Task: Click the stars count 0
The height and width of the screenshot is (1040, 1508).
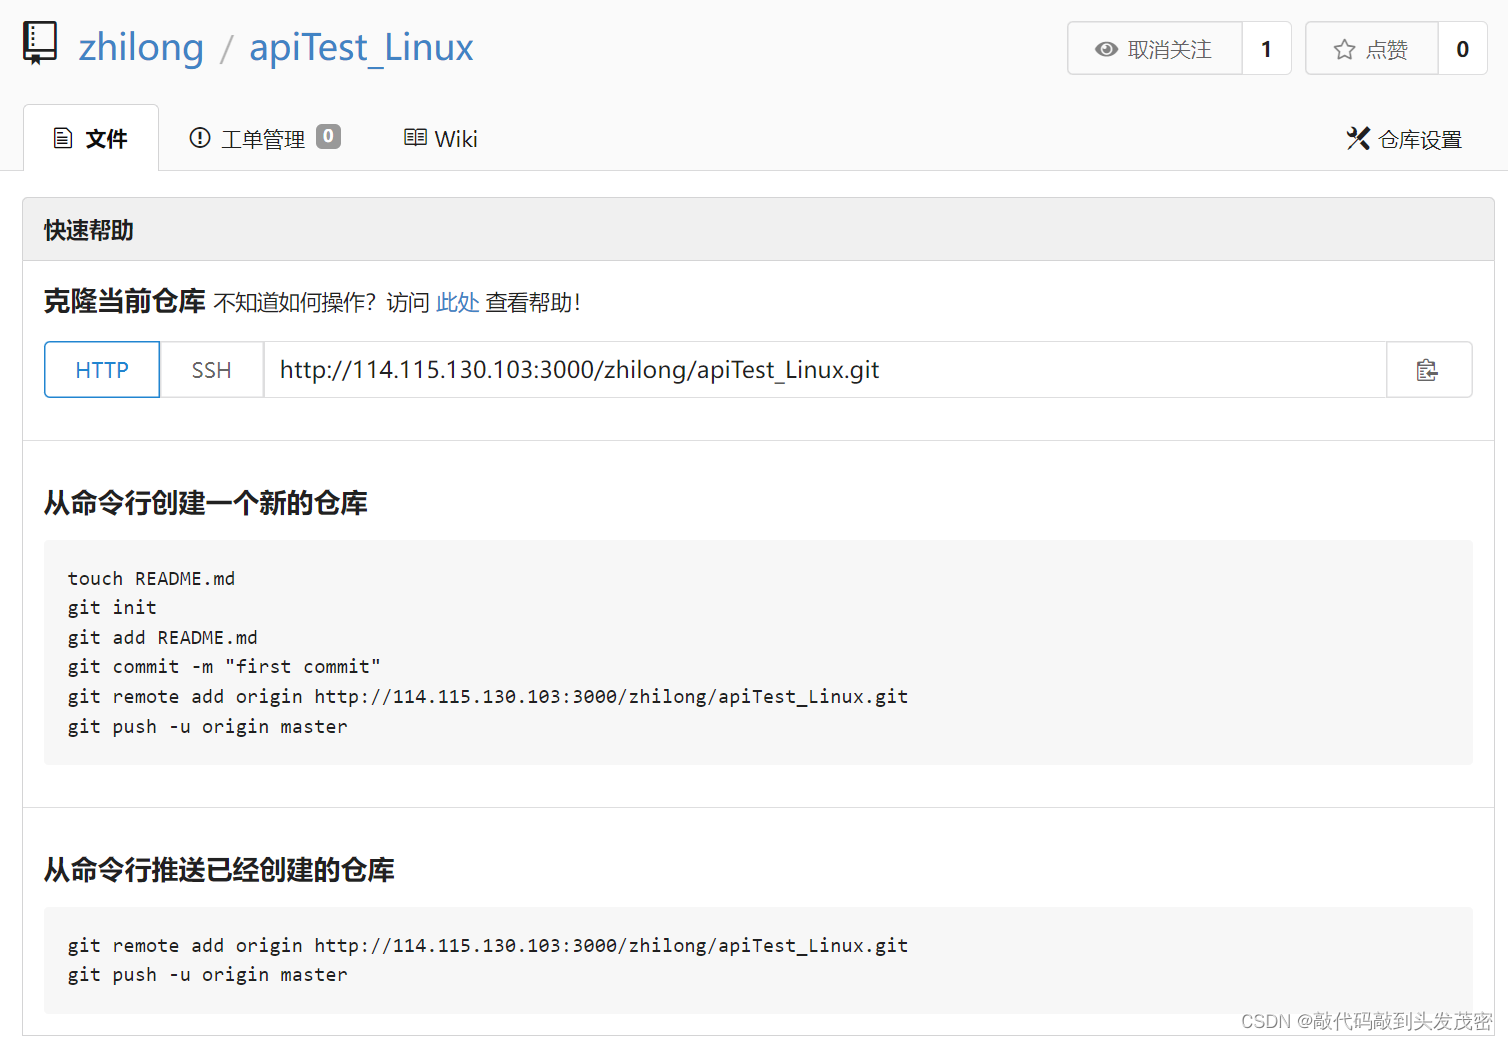Action: [x=1462, y=49]
